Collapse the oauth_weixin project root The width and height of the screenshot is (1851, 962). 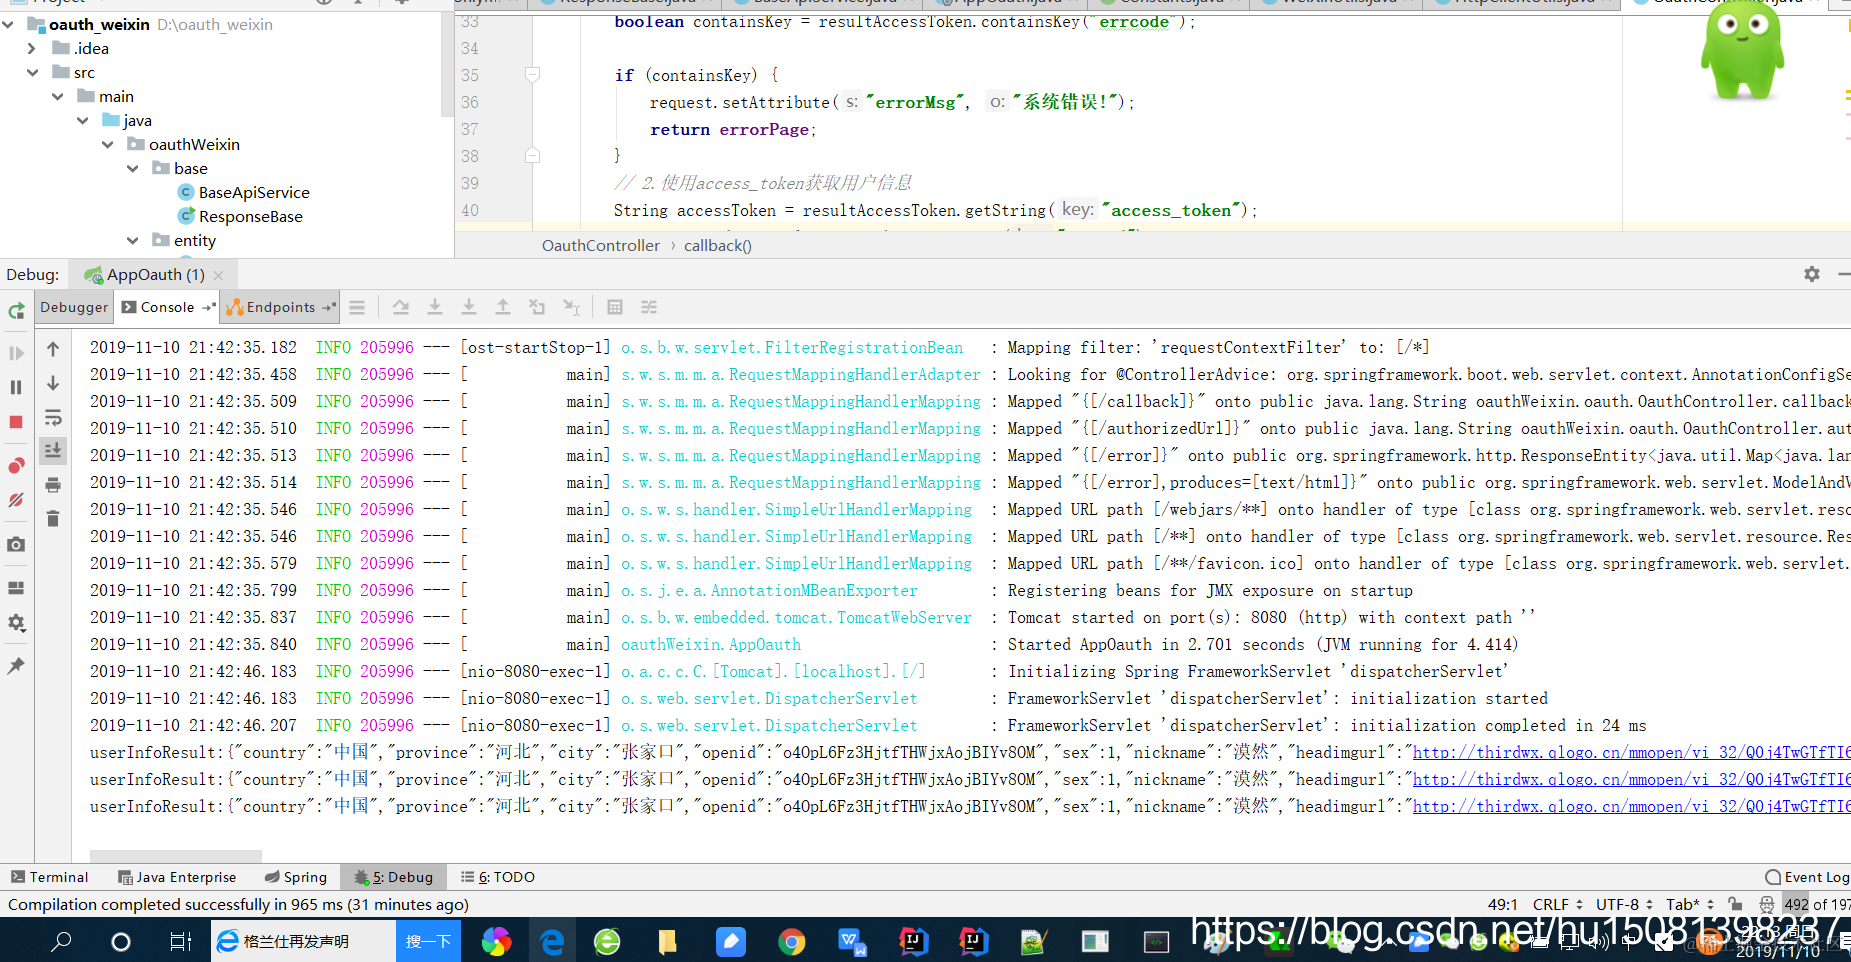(8, 24)
